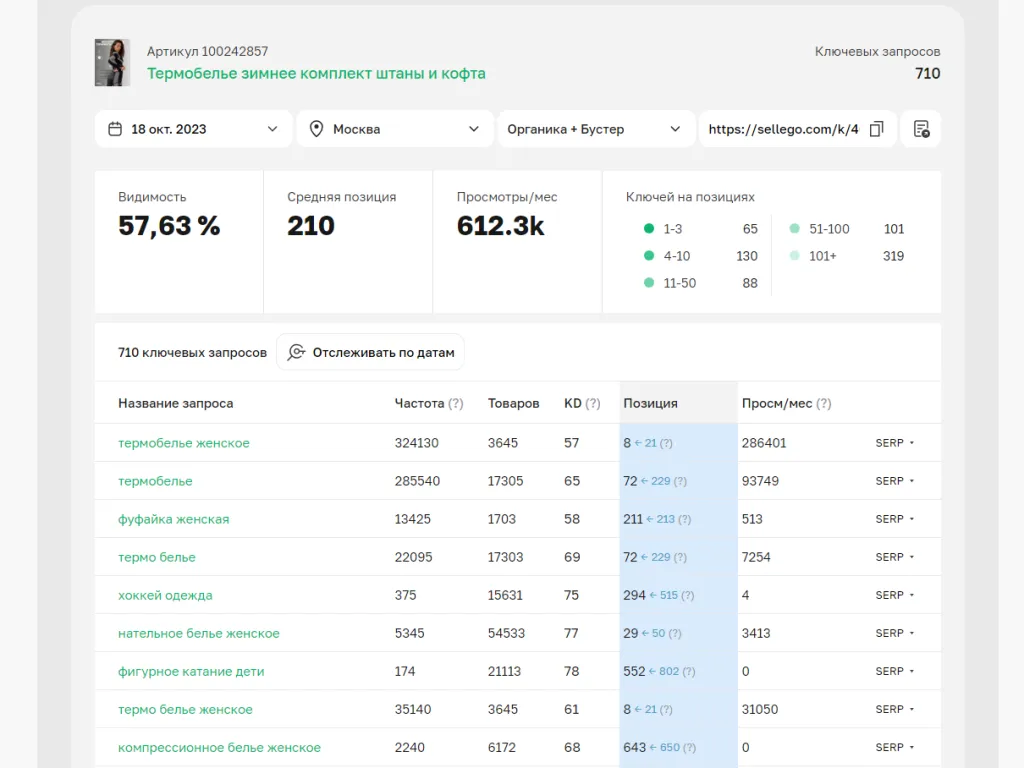Expand SERP for компрессионное белье женское
The image size is (1024, 768).
pos(895,747)
